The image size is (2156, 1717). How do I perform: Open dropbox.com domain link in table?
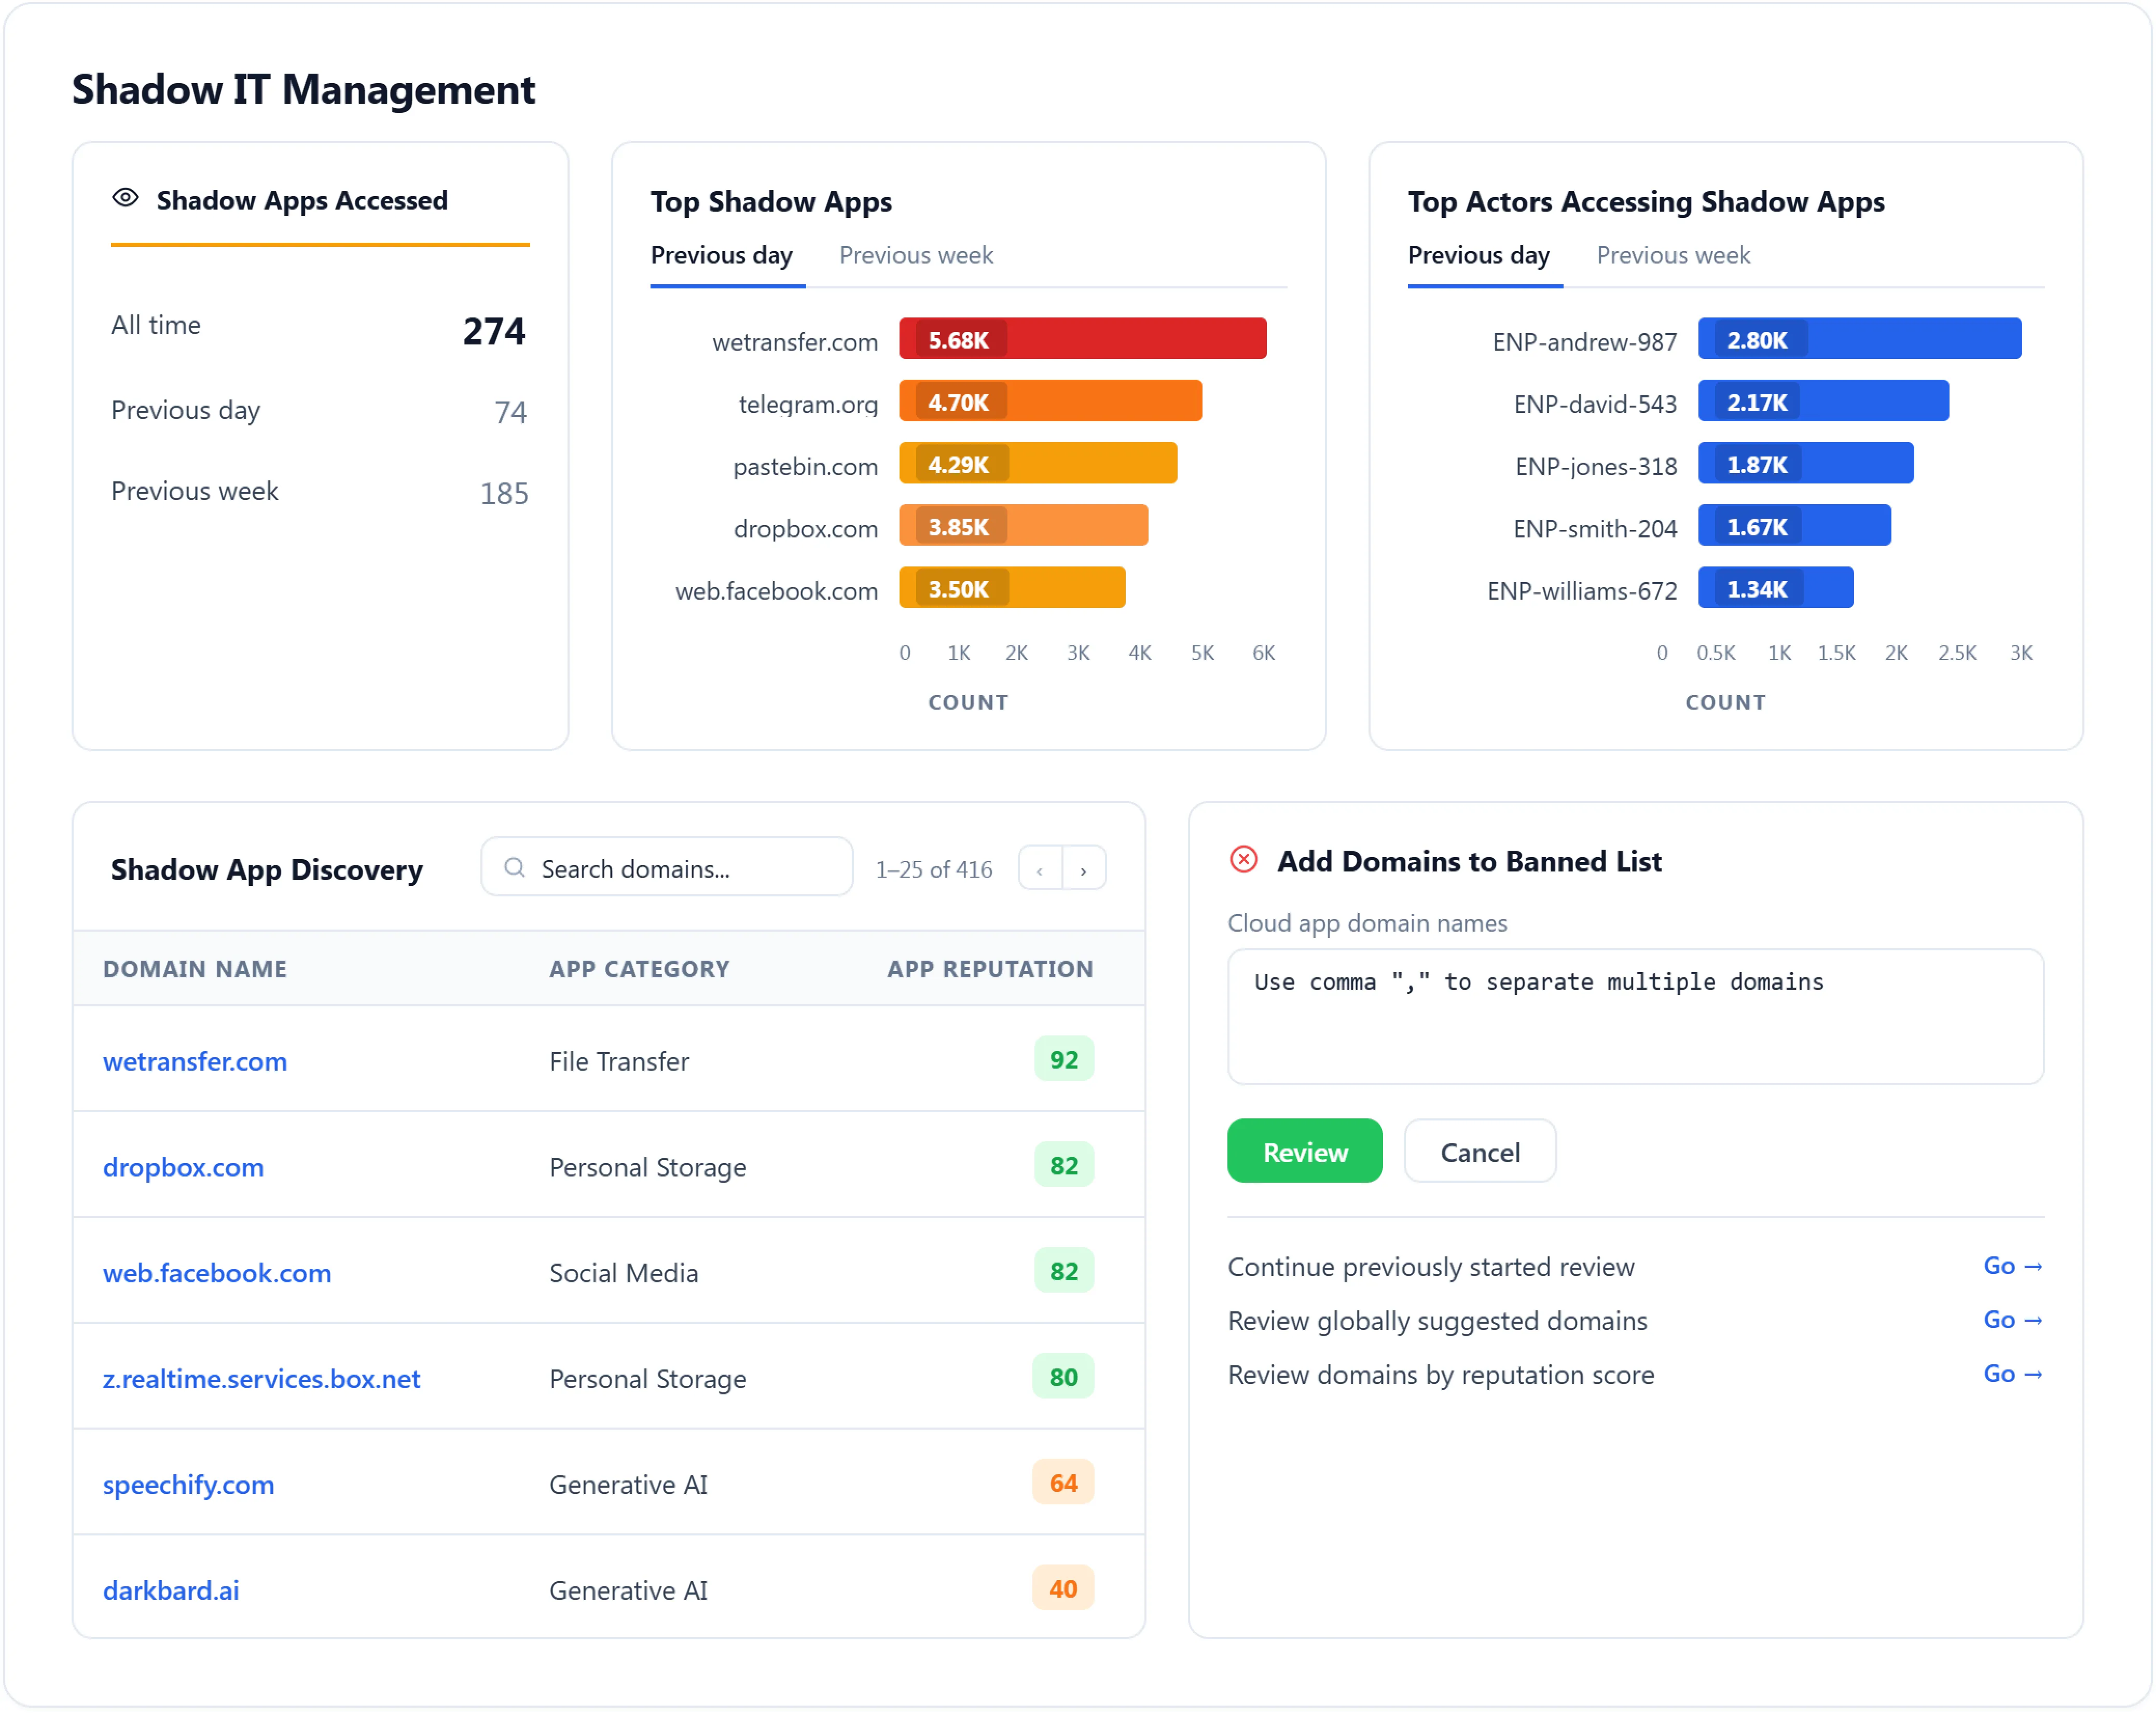point(183,1167)
